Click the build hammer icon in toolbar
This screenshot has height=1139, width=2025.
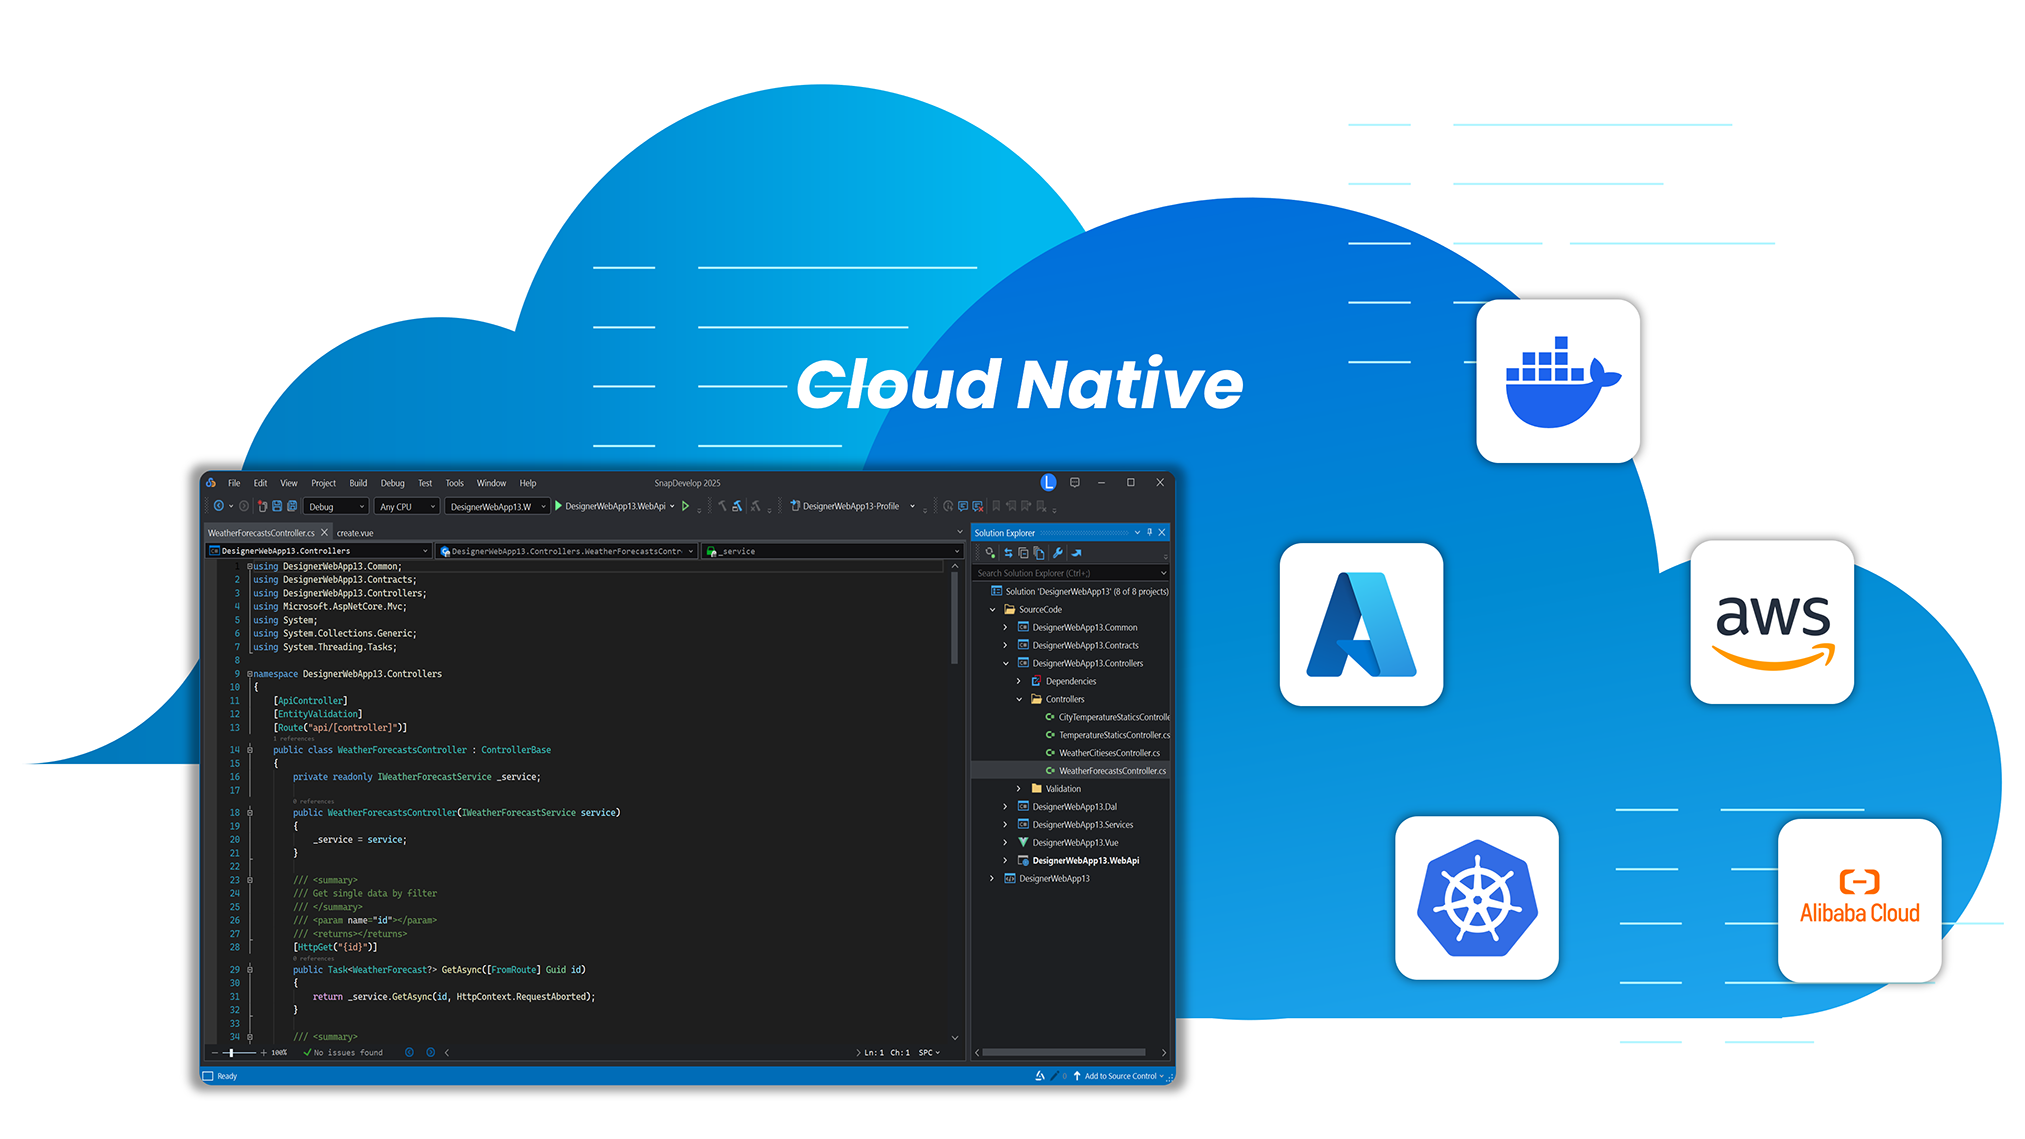coord(722,506)
